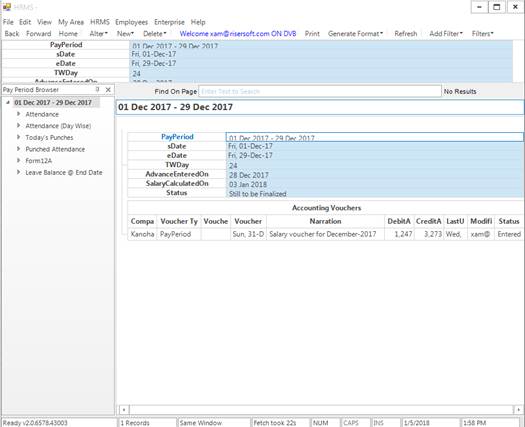Go Forward using the toolbar
This screenshot has width=525, height=427.
39,33
